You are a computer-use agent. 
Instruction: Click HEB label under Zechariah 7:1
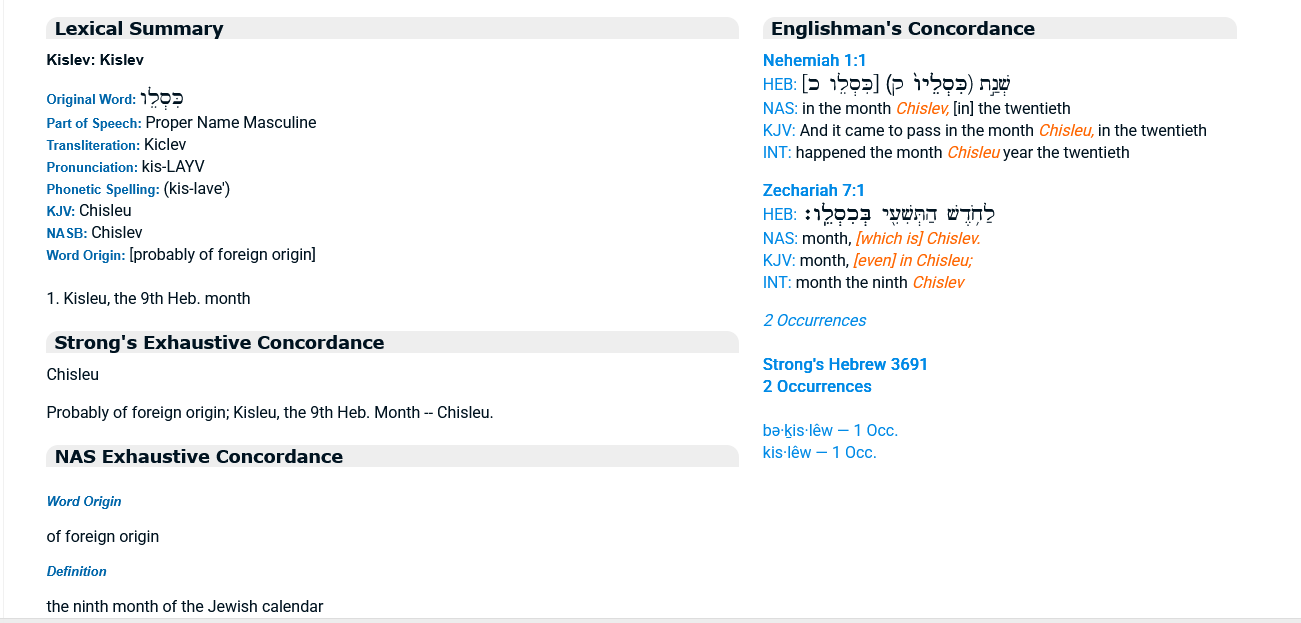tap(779, 215)
